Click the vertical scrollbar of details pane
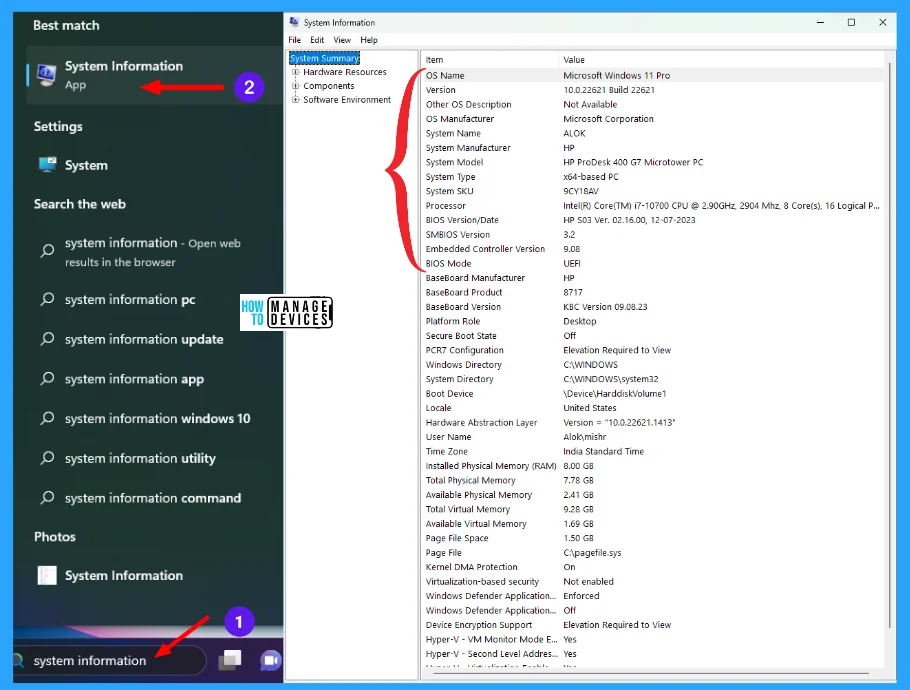 click(x=889, y=345)
